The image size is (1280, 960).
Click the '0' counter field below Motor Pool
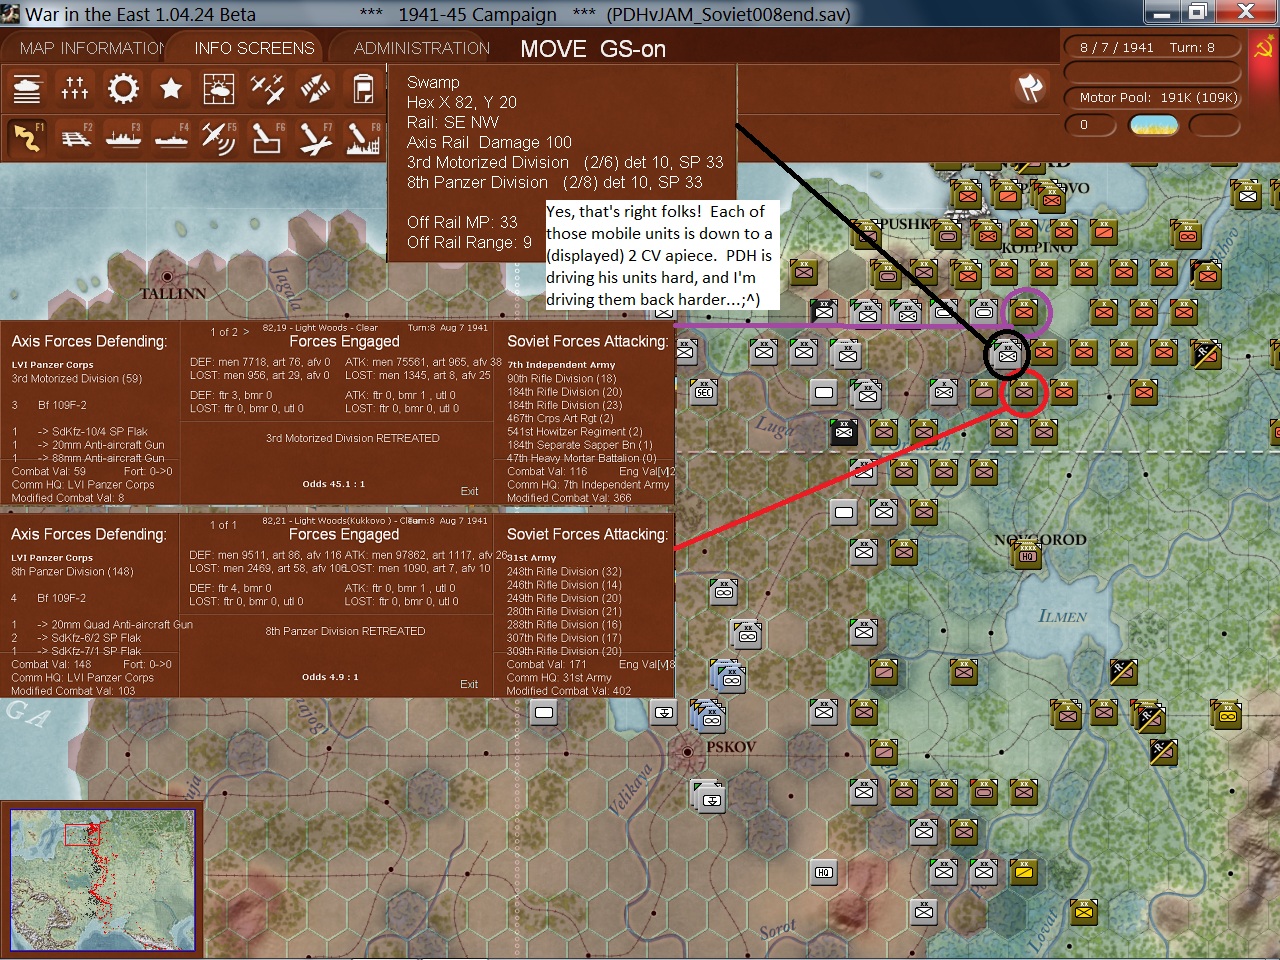[1089, 126]
